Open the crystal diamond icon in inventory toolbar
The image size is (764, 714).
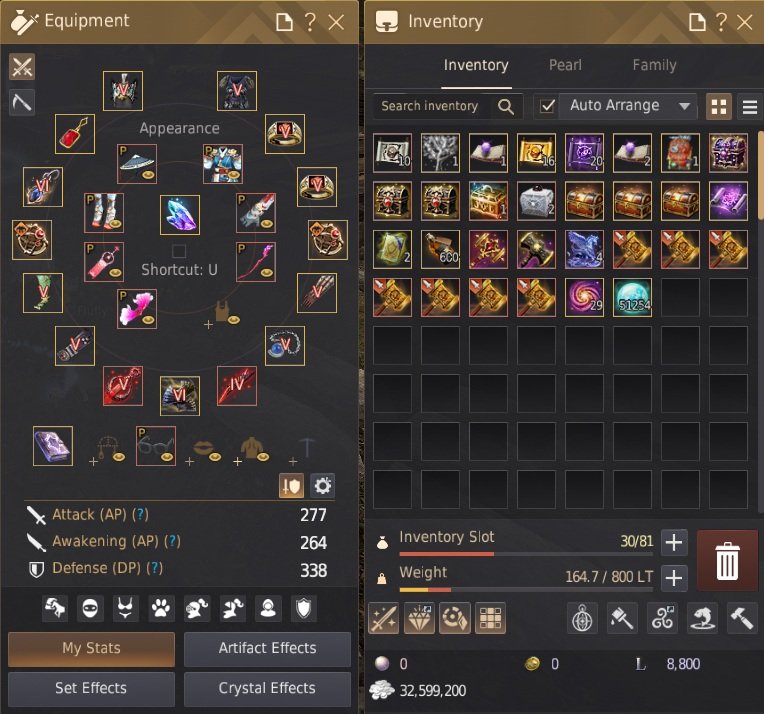pyautogui.click(x=420, y=618)
